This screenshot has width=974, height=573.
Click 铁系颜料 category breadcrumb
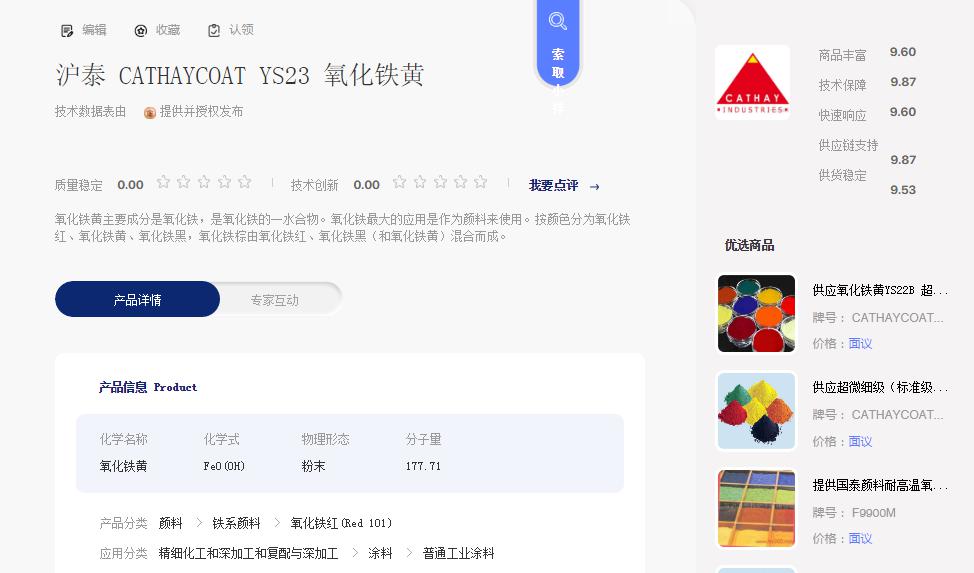click(x=236, y=523)
